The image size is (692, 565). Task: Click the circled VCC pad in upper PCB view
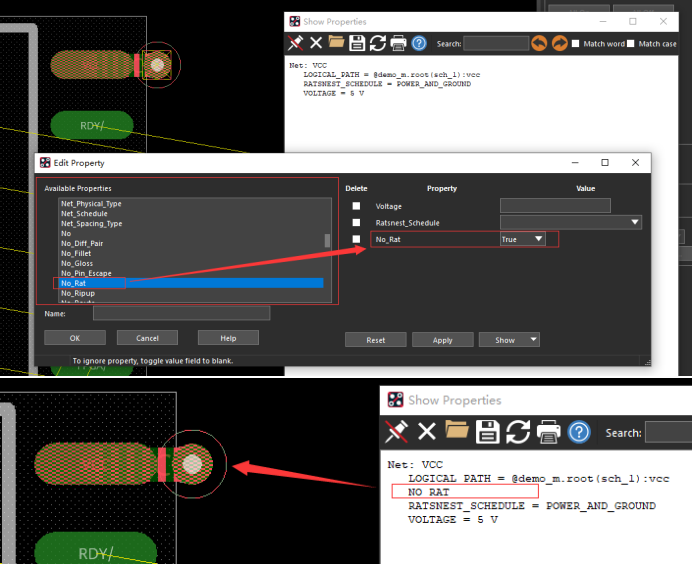click(x=157, y=65)
